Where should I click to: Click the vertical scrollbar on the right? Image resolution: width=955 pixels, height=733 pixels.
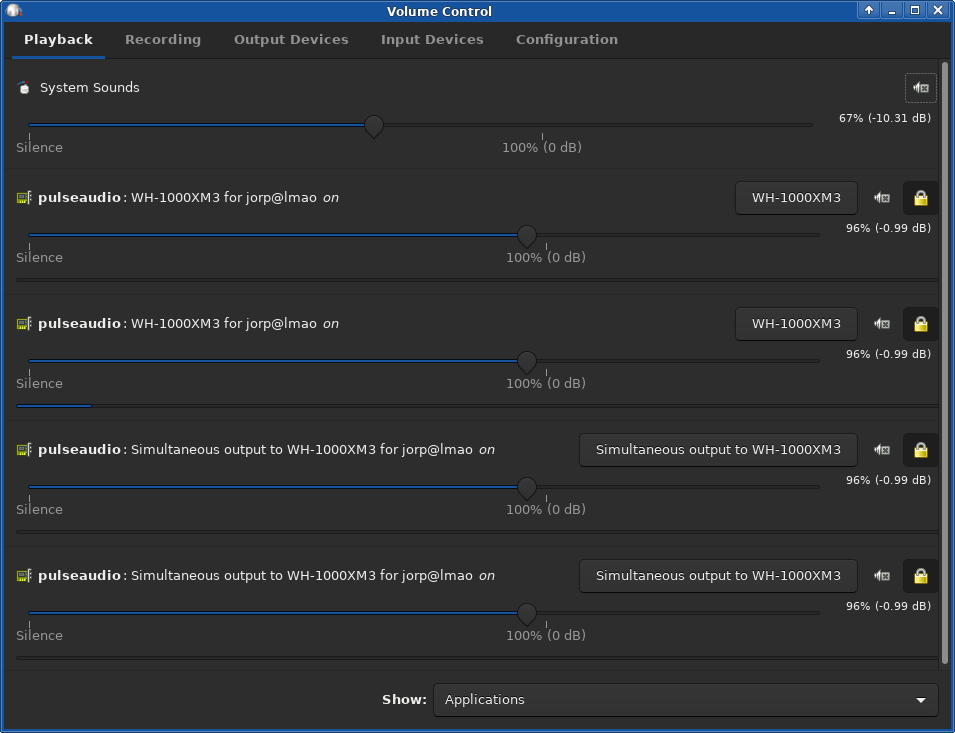945,360
